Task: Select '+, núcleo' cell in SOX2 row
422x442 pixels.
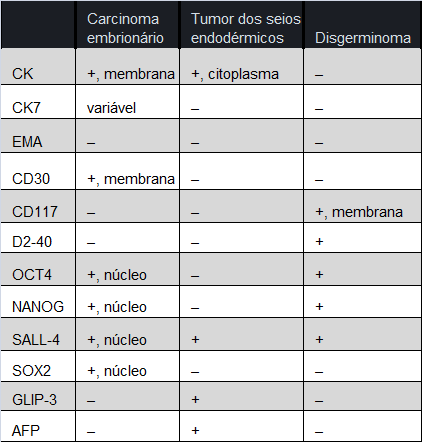Action: coord(117,371)
